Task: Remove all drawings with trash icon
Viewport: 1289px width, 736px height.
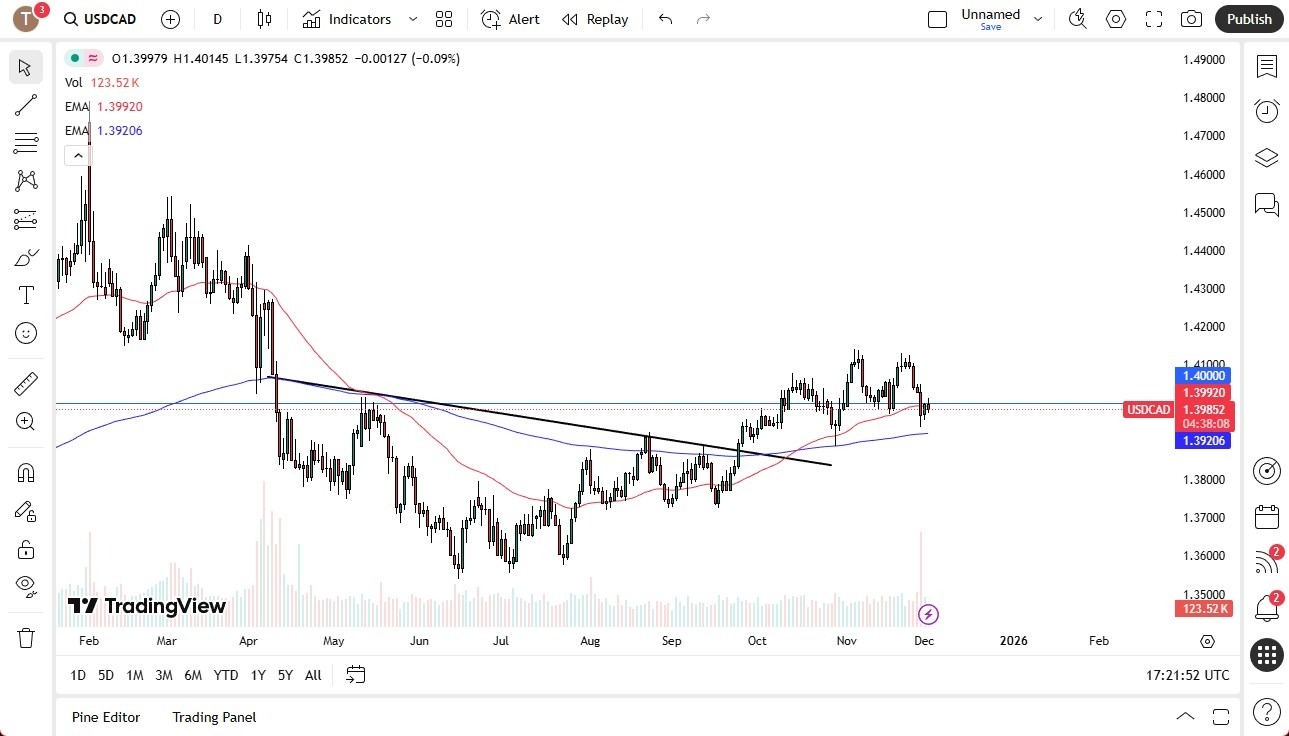Action: [25, 637]
